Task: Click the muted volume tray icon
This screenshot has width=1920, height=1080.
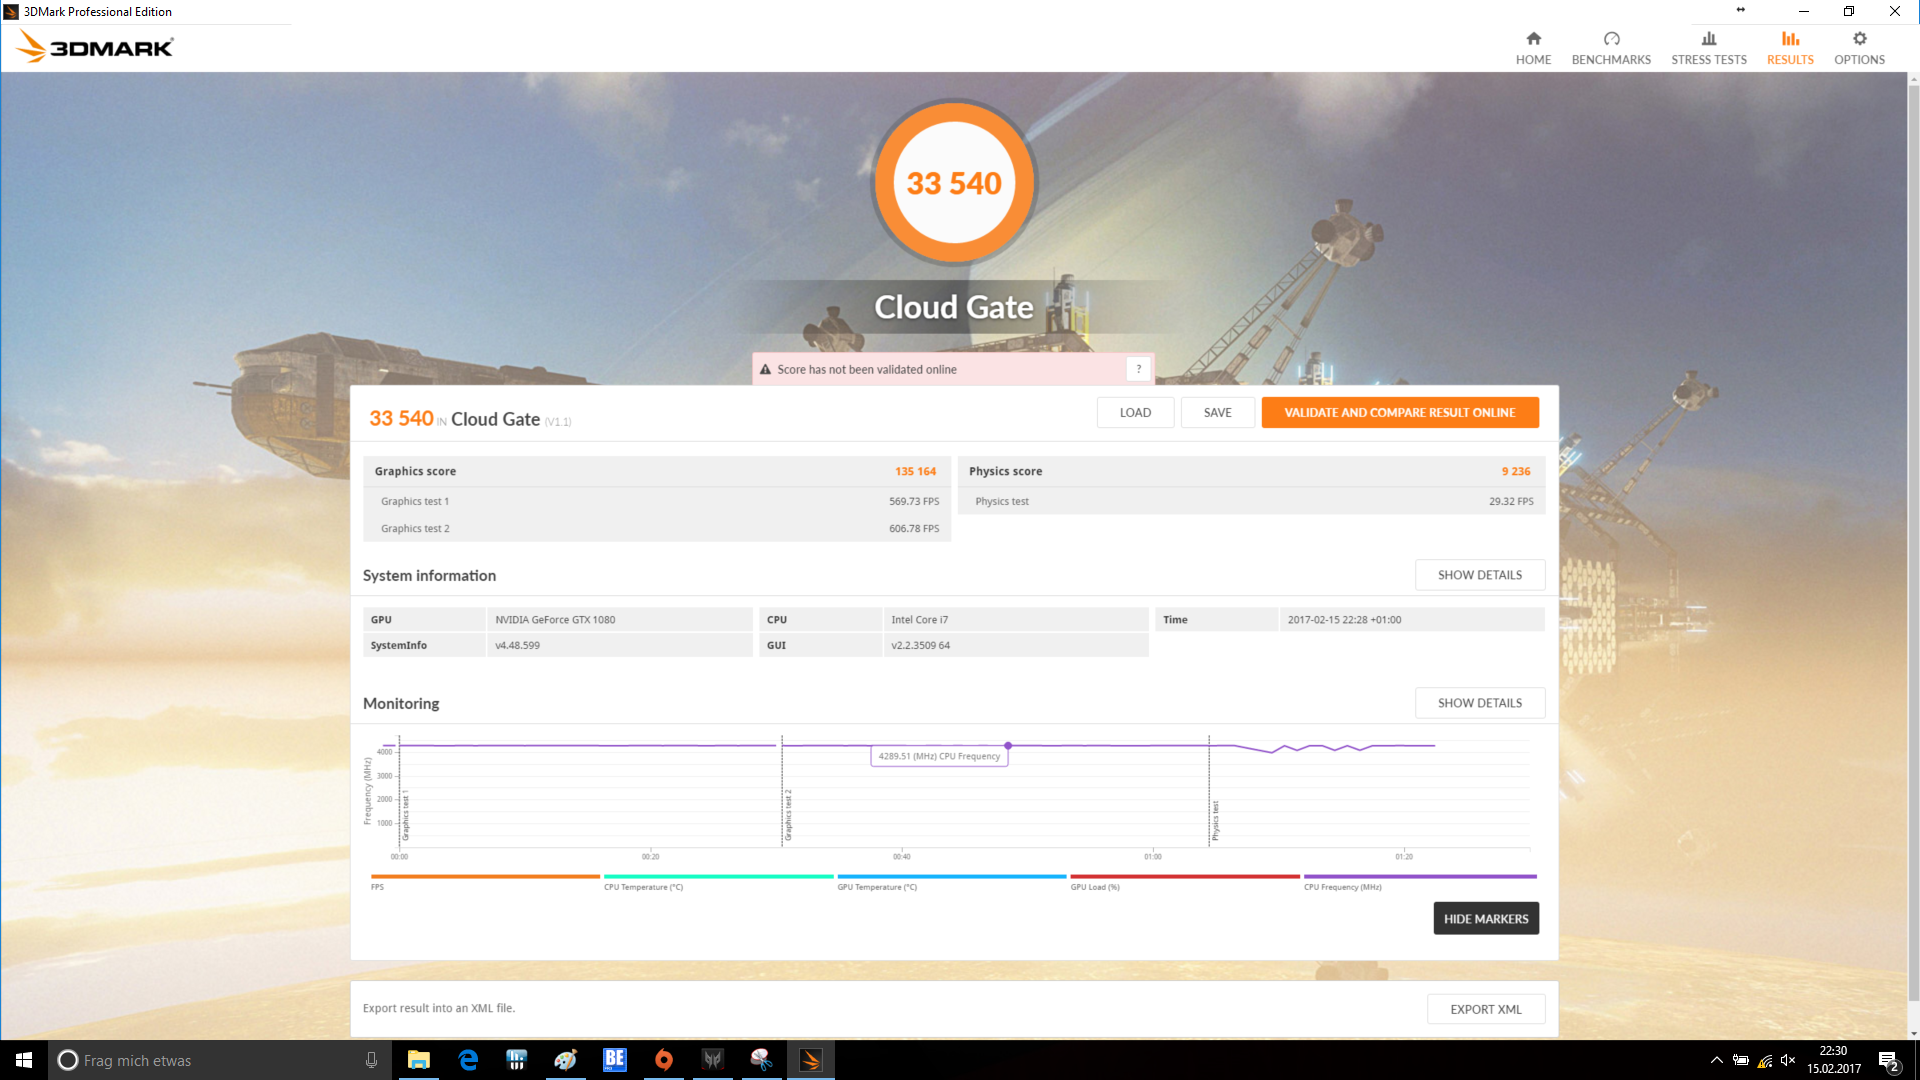Action: coord(1789,1060)
